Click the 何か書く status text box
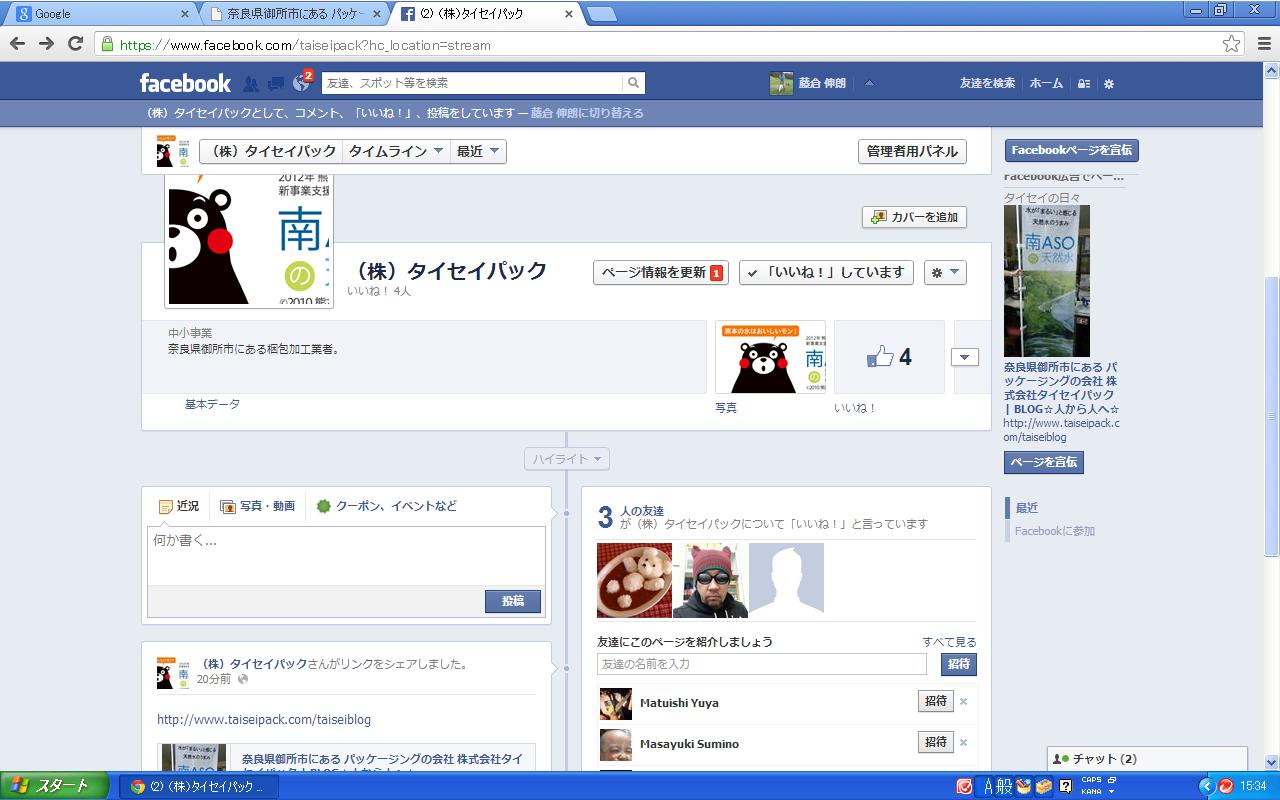This screenshot has height=800, width=1280. (x=346, y=556)
